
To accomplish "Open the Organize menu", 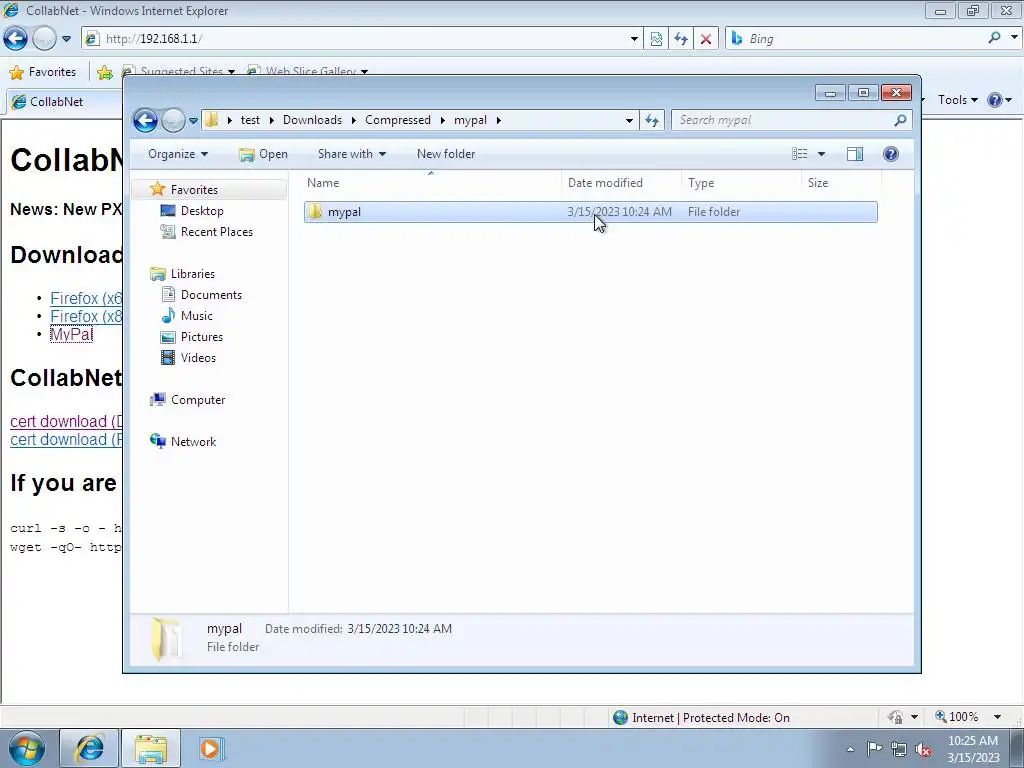I will [178, 154].
